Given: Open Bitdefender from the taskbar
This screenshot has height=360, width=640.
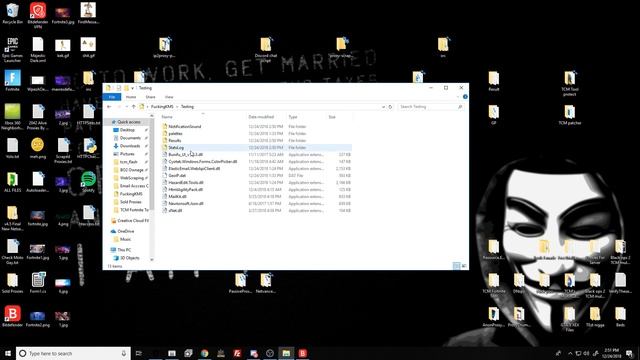Looking at the screenshot, I should point(302,353).
